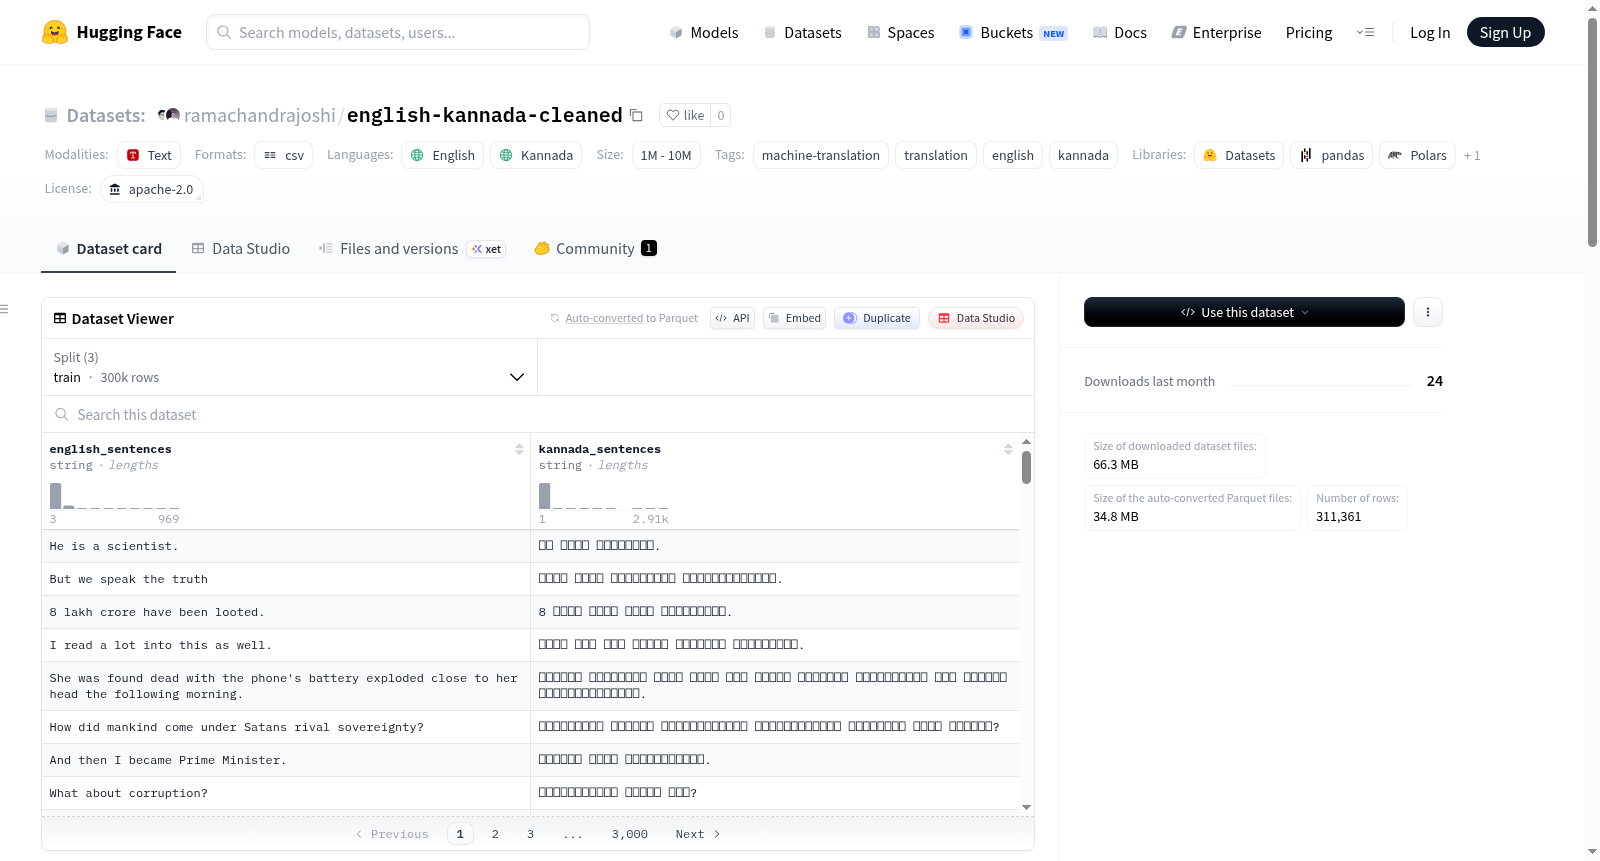Copy dataset name with the copy icon
This screenshot has height=861, width=1600.
coord(636,115)
